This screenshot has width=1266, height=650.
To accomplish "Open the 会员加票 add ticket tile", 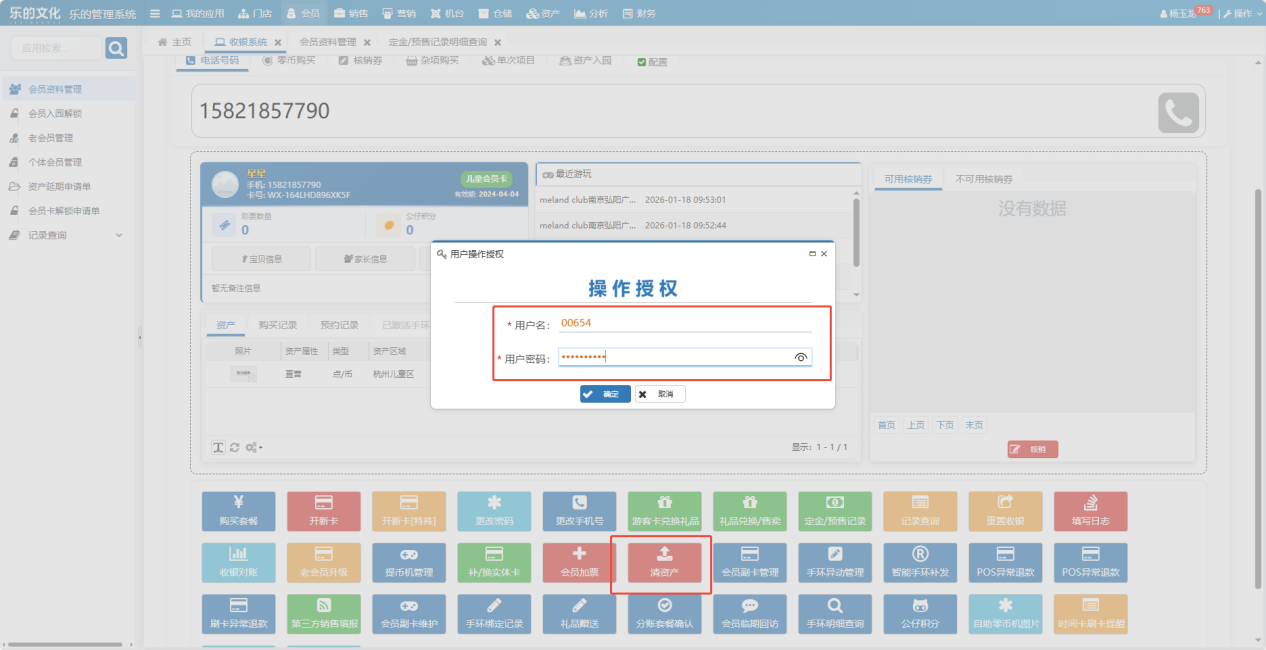I will coord(579,564).
